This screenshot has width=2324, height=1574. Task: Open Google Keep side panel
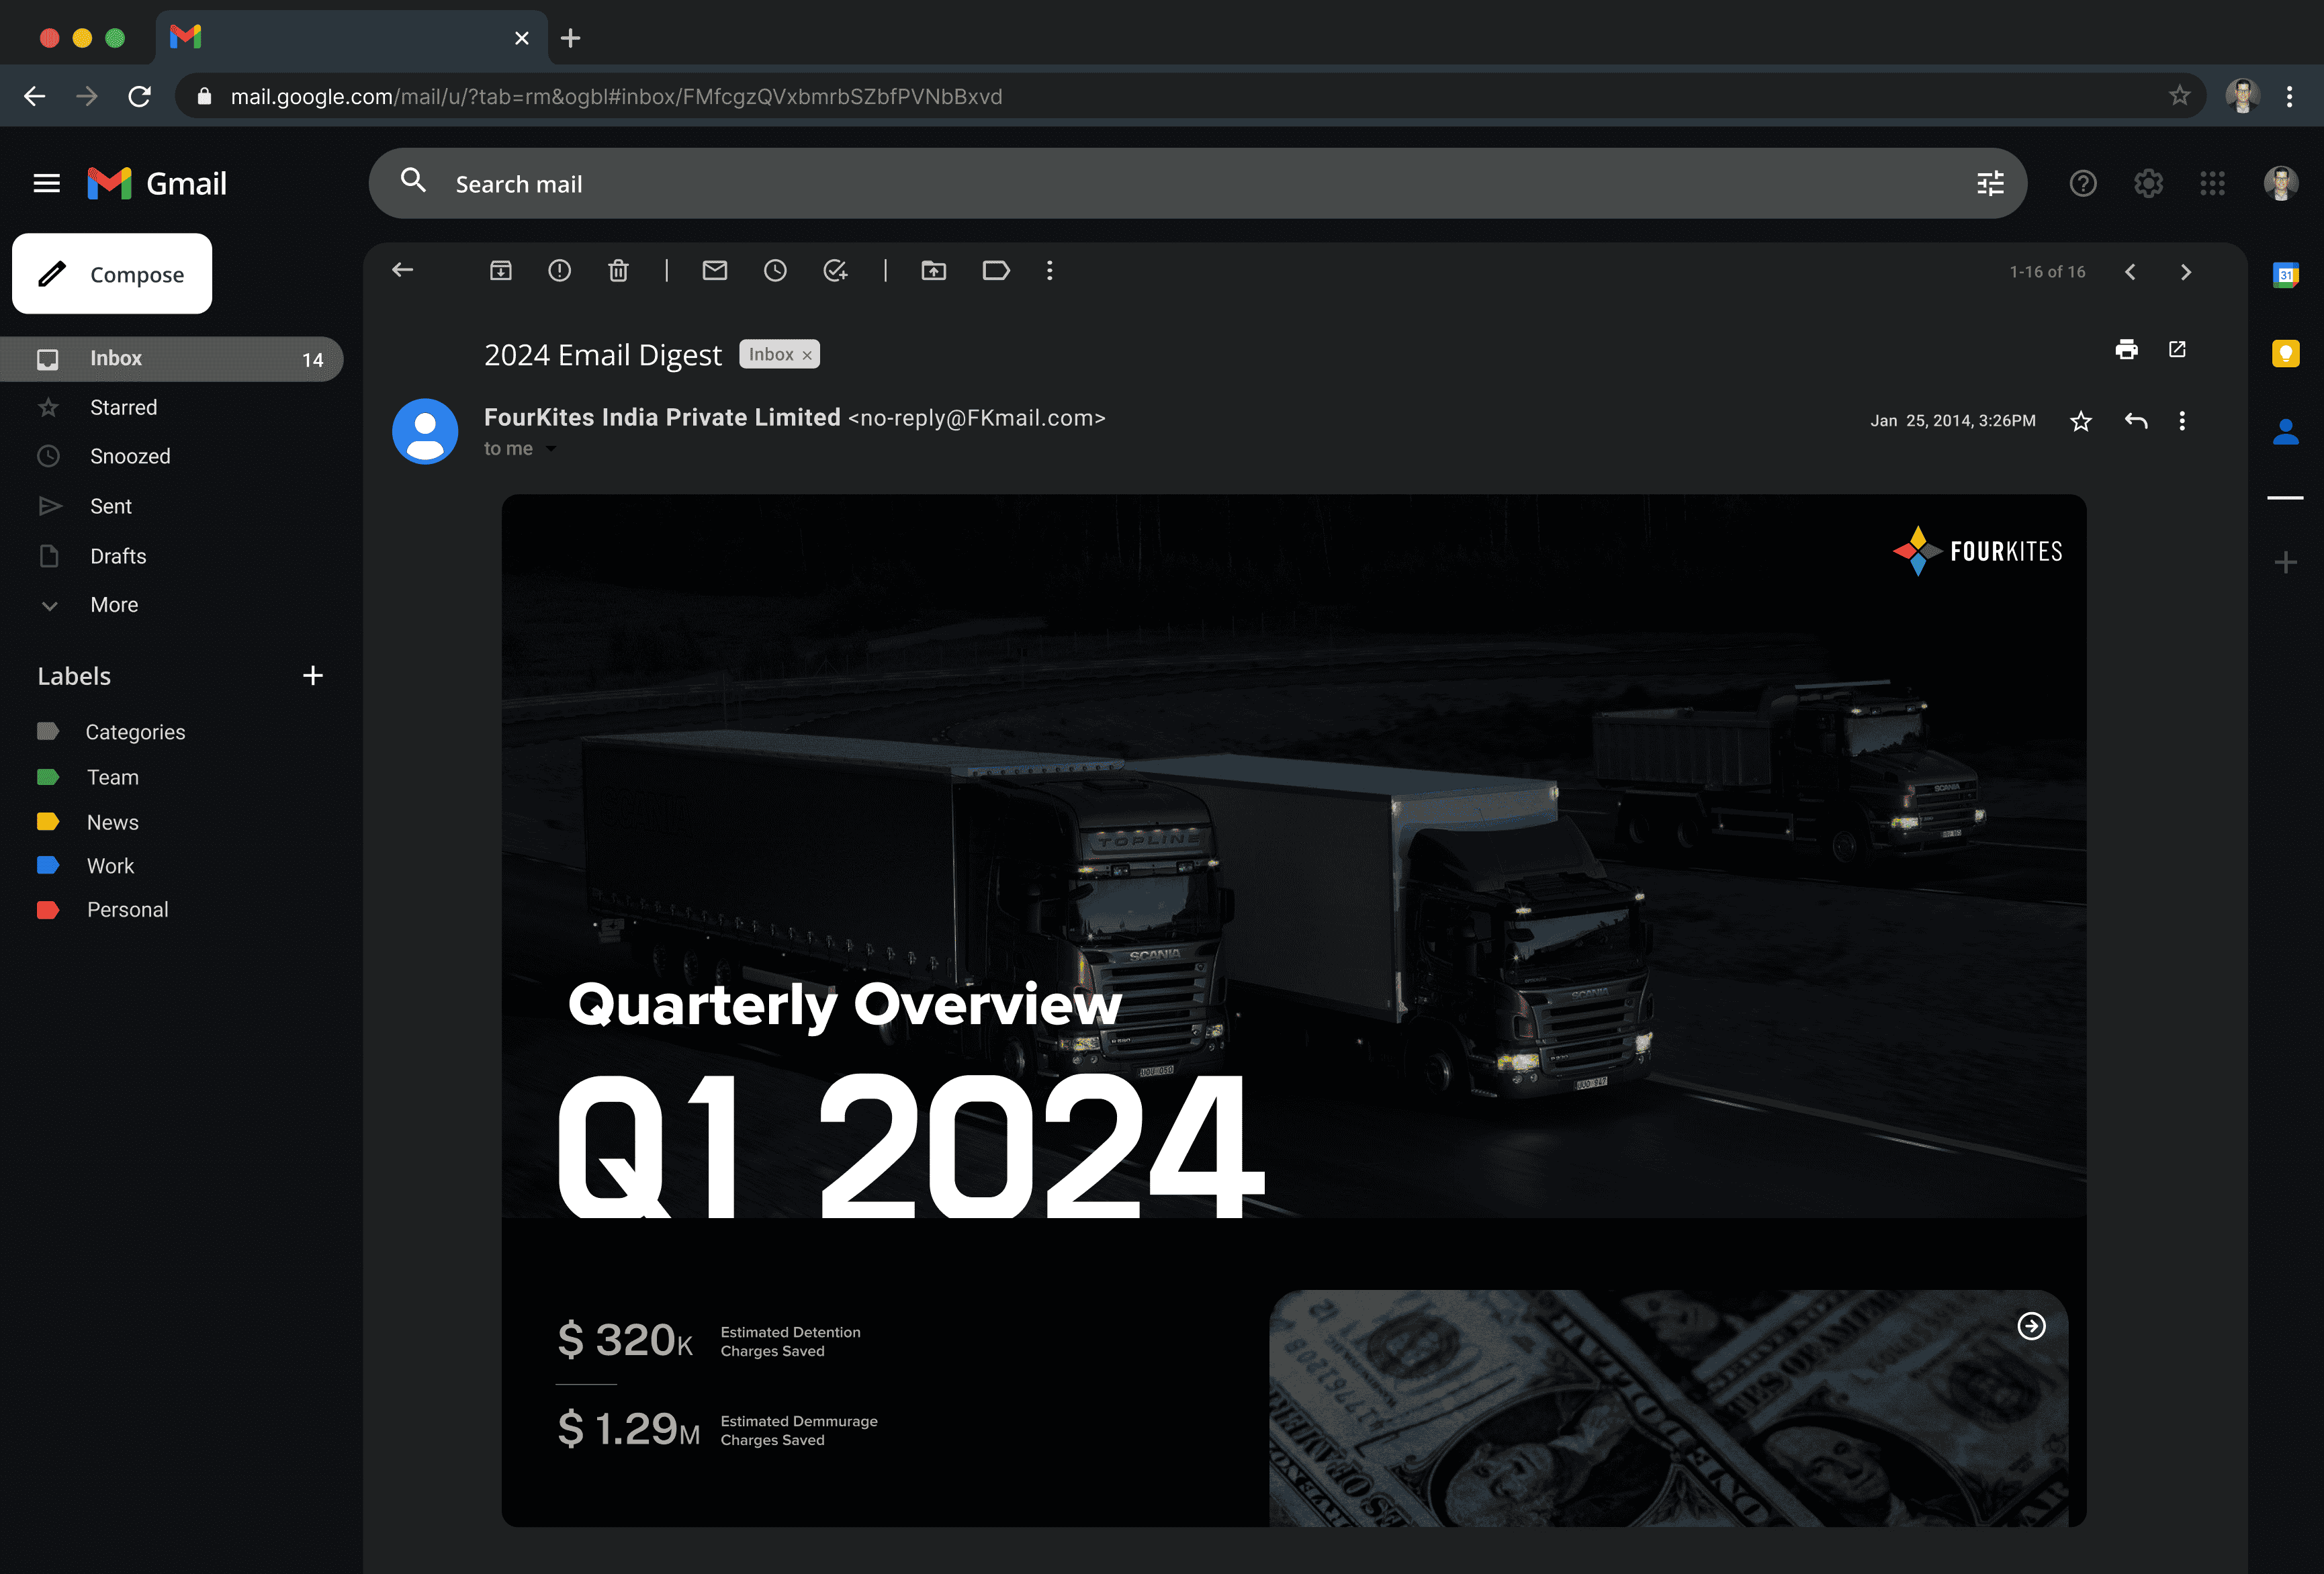pyautogui.click(x=2286, y=353)
